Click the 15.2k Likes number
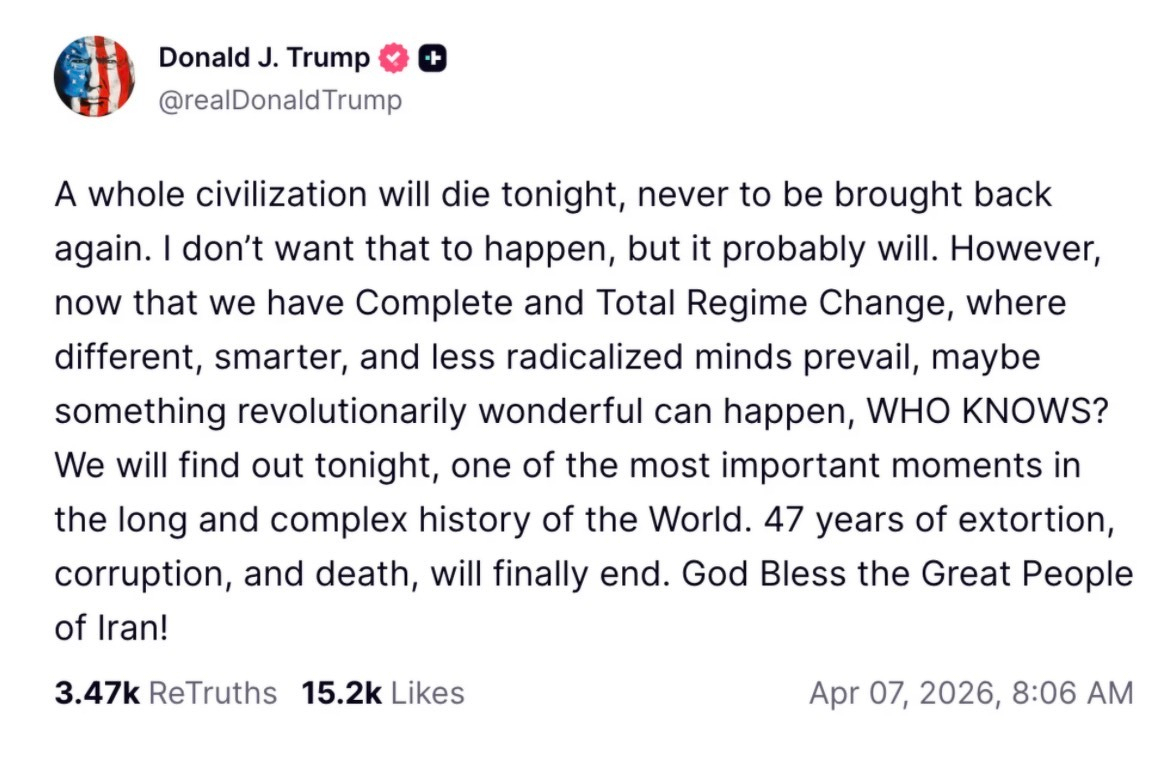This screenshot has width=1165, height=757. point(341,693)
